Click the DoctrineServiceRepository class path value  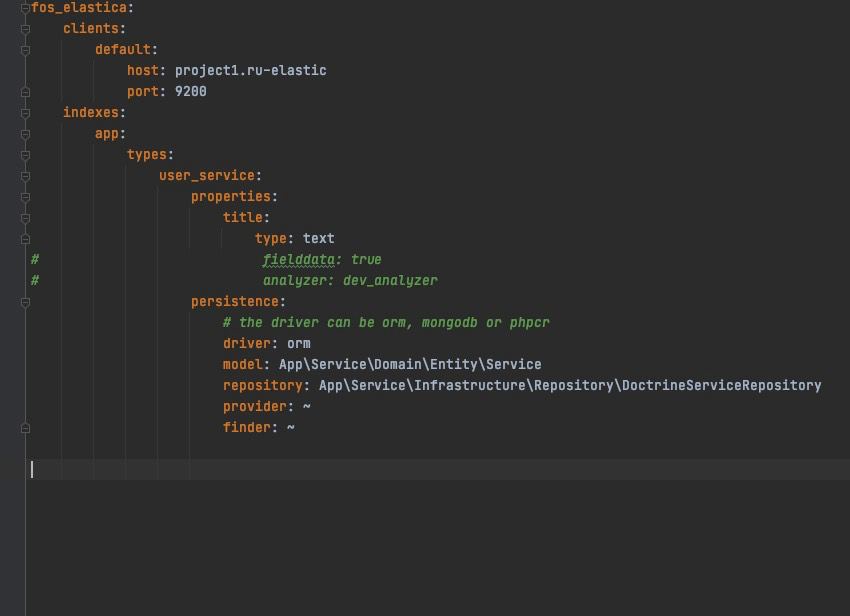pos(570,386)
